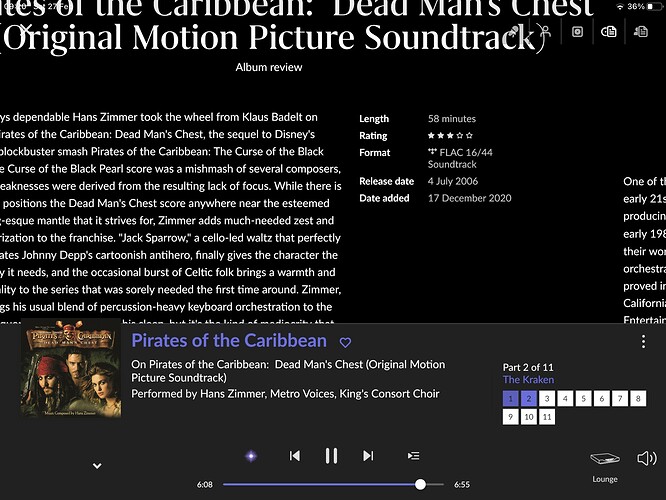666x500 pixels.
Task: Toggle the Roon Radio sparkle button
Action: 251,456
